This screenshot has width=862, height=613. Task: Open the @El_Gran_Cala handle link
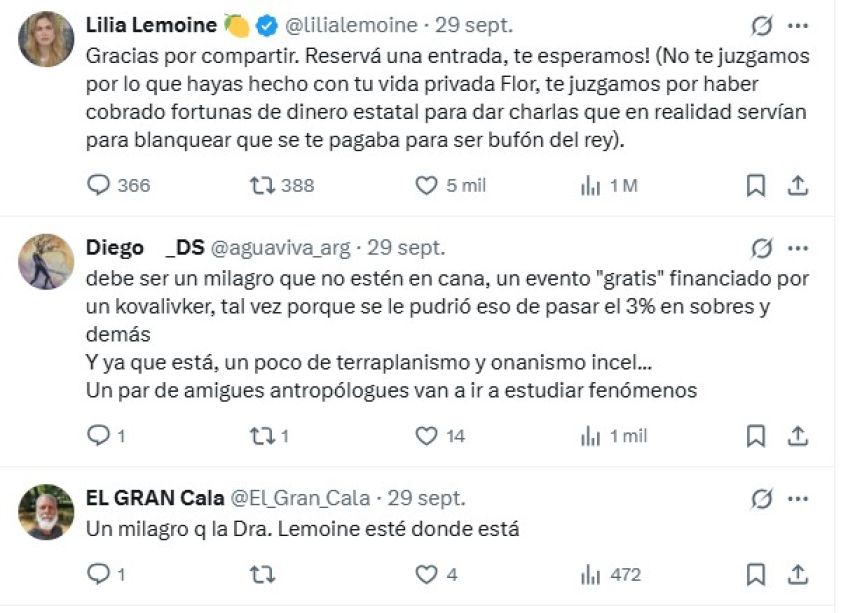[x=301, y=497]
